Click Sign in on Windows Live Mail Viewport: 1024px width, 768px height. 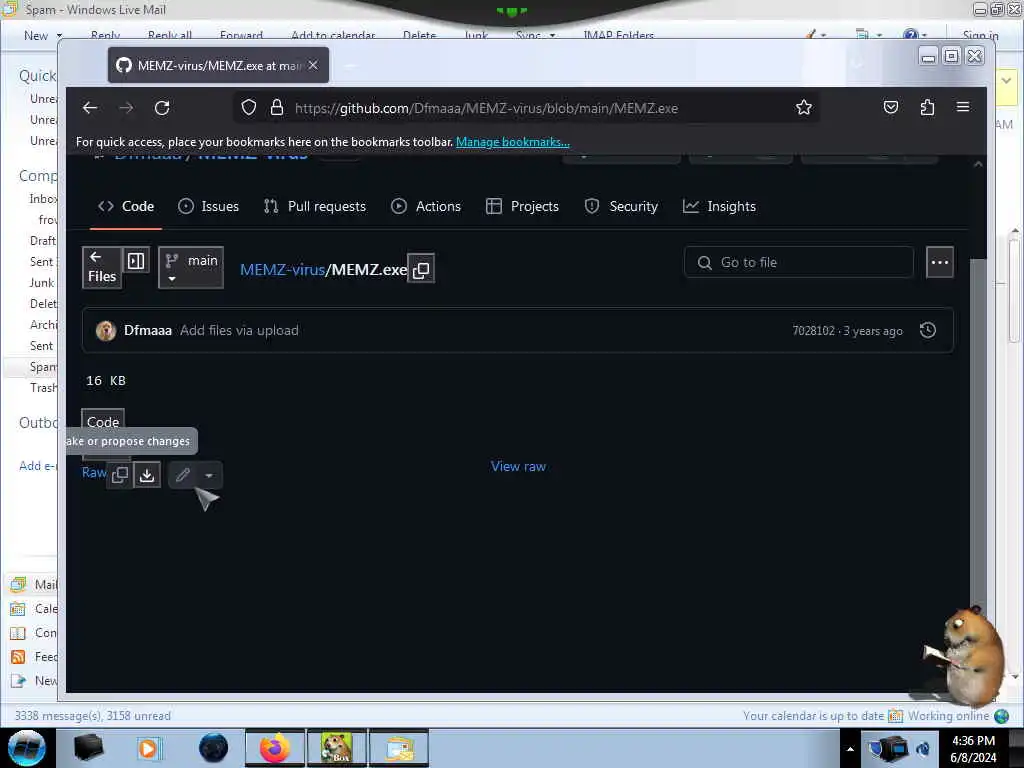click(x=980, y=35)
